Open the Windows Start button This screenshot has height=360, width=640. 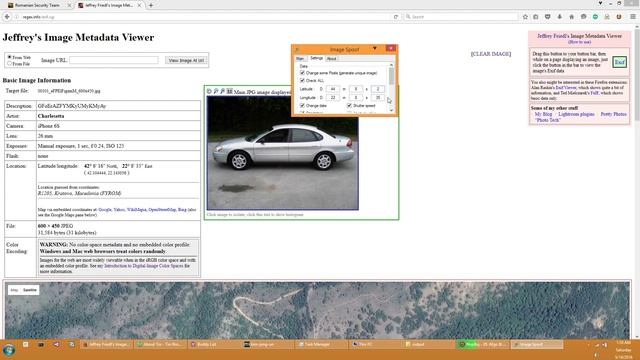click(9, 350)
